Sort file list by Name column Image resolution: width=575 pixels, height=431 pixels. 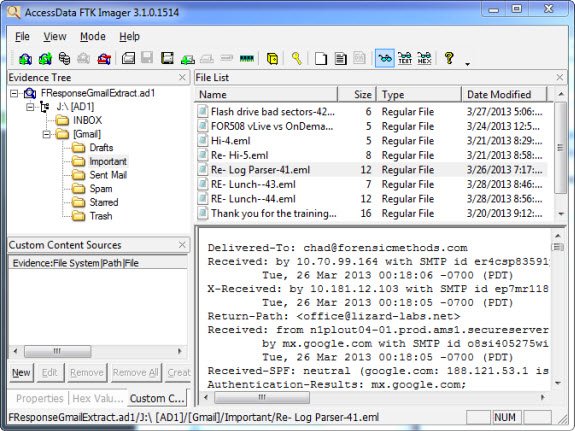tap(266, 94)
